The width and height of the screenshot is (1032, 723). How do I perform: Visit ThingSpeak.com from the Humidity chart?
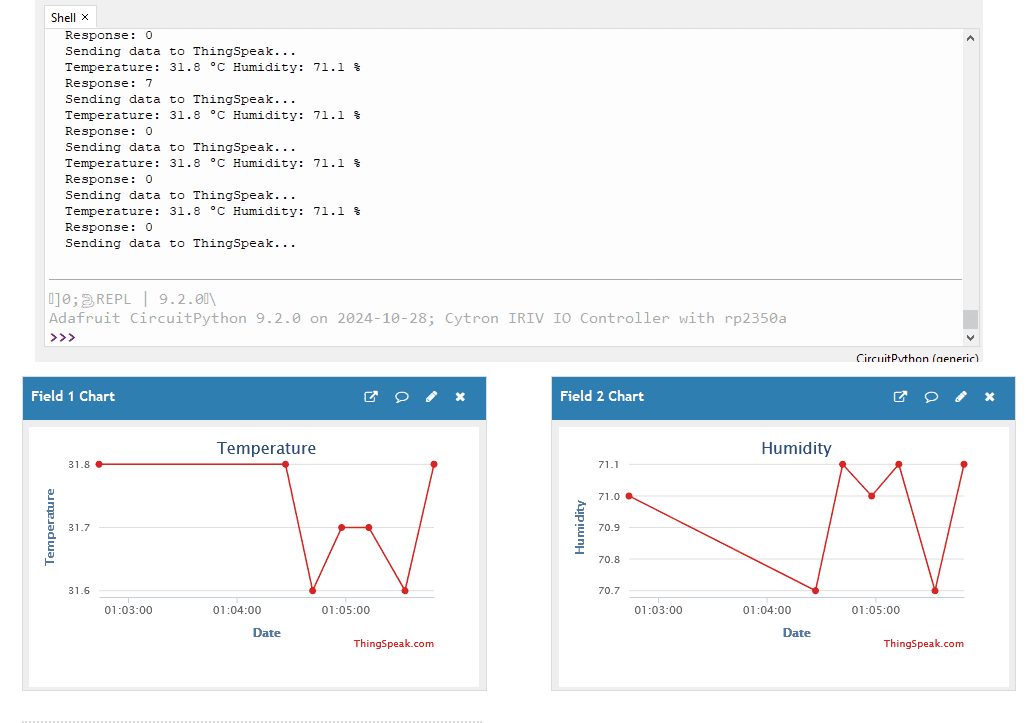[x=923, y=643]
